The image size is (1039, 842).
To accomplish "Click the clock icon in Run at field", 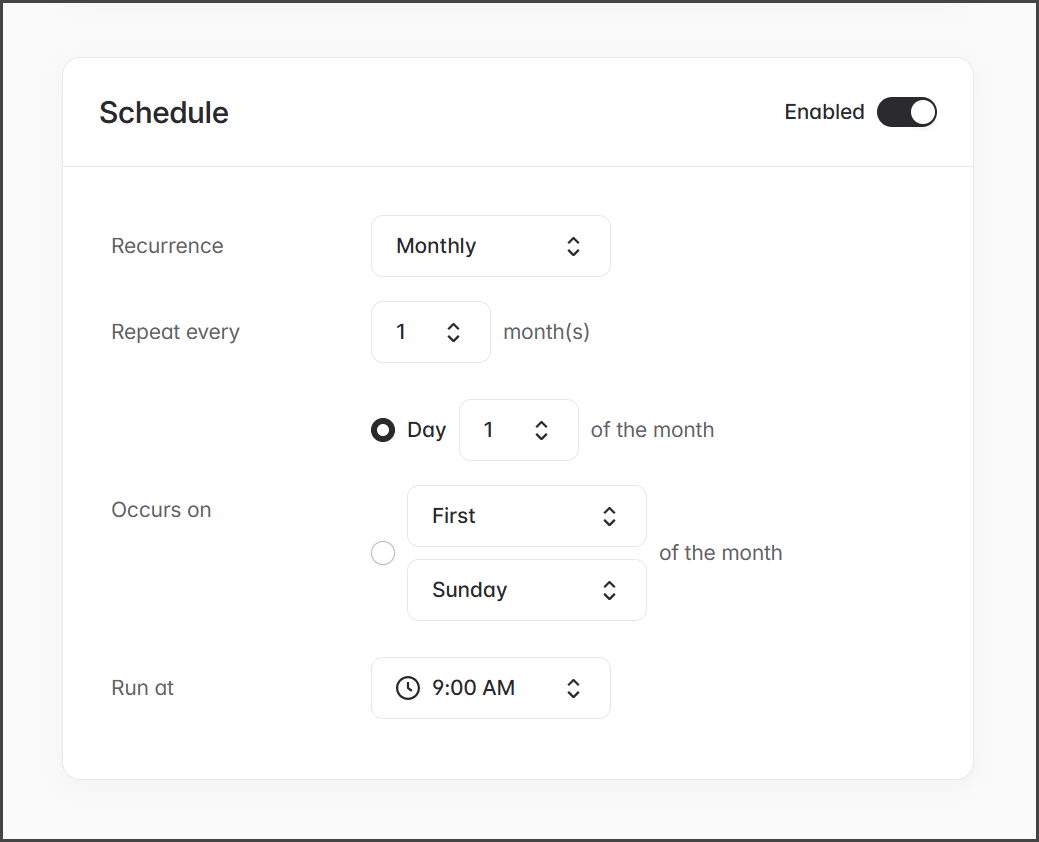I will point(408,688).
